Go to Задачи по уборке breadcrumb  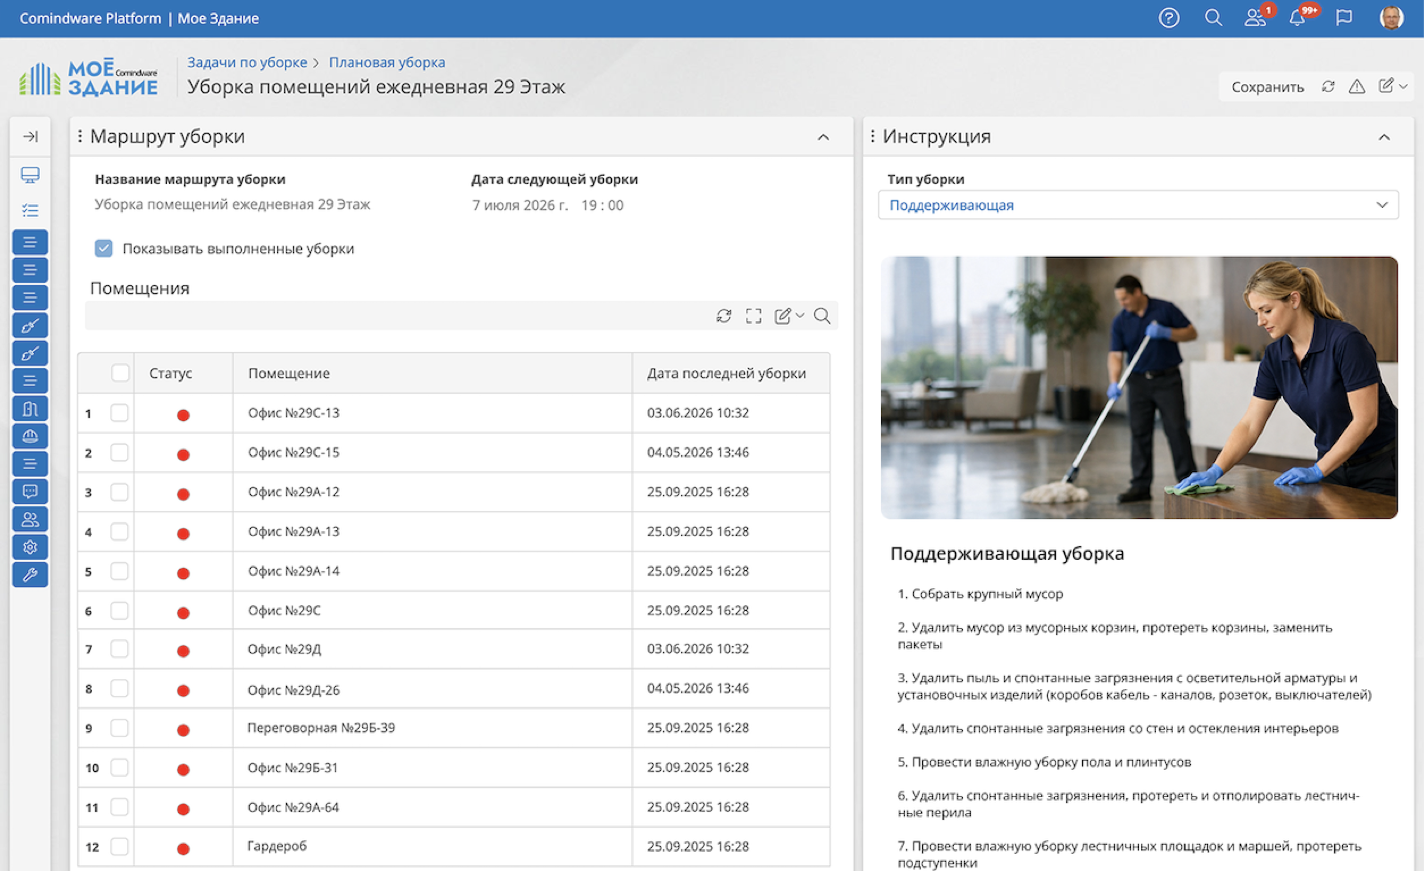pyautogui.click(x=247, y=62)
